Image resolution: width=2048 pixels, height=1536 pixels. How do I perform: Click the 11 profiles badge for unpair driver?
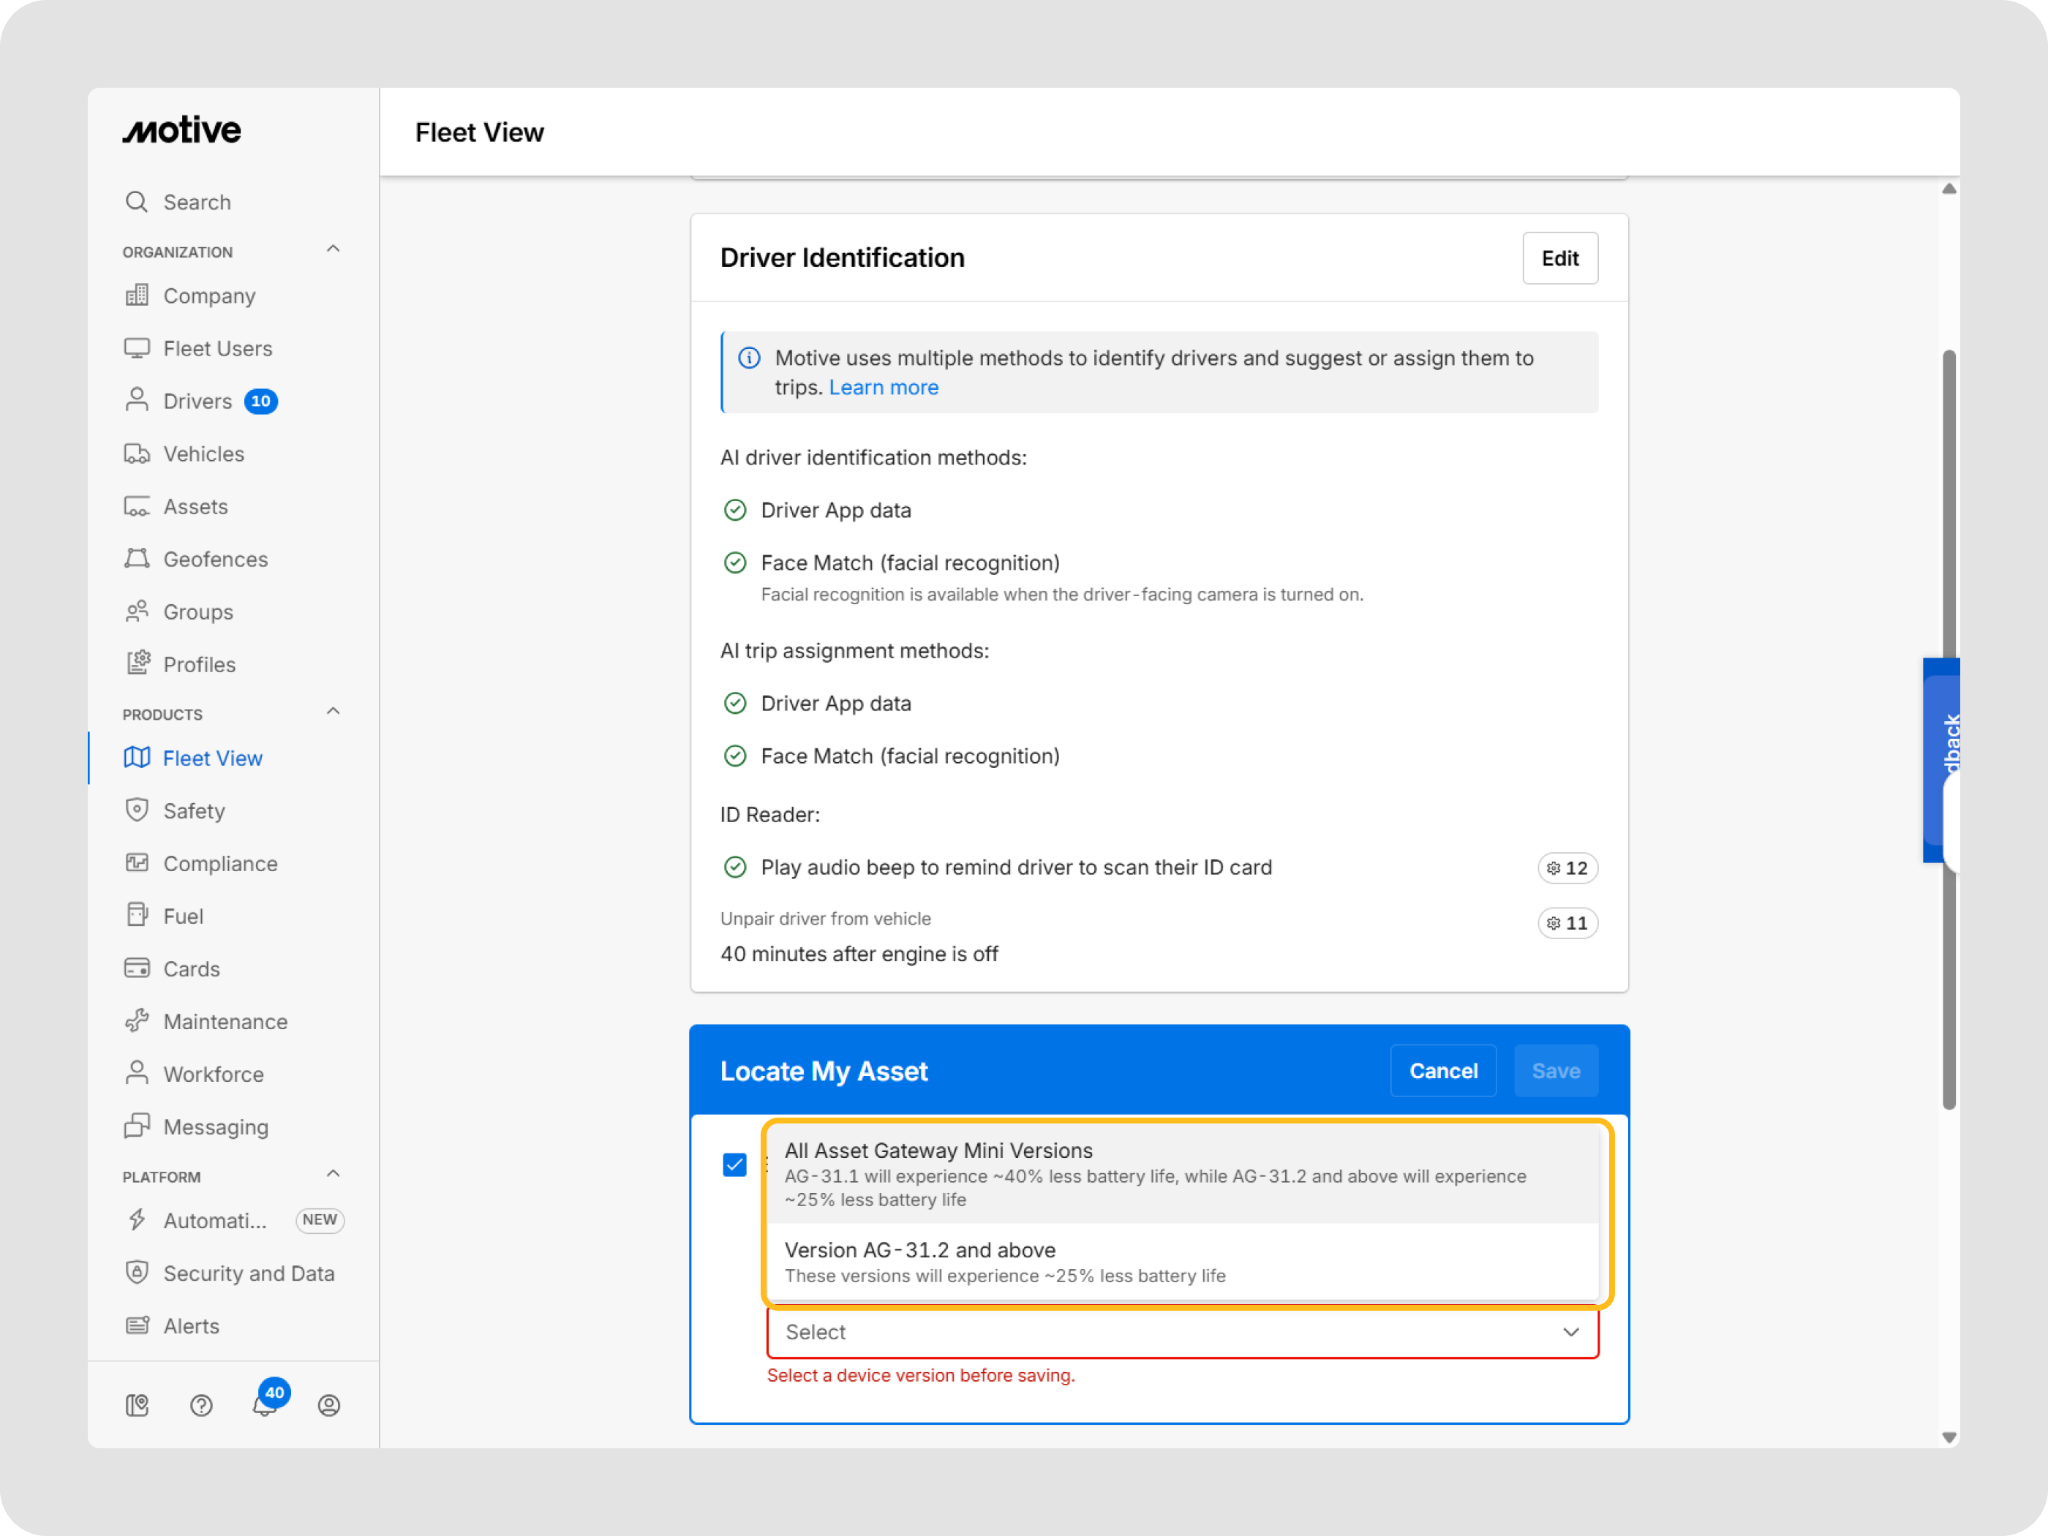point(1567,923)
